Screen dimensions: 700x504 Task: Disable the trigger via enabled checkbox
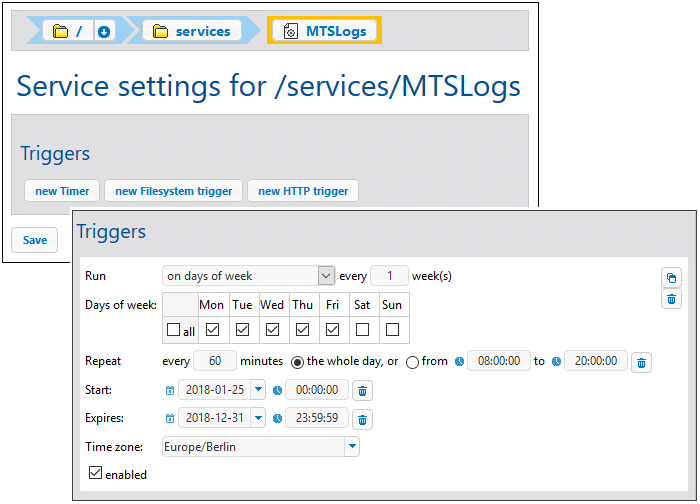[95, 474]
